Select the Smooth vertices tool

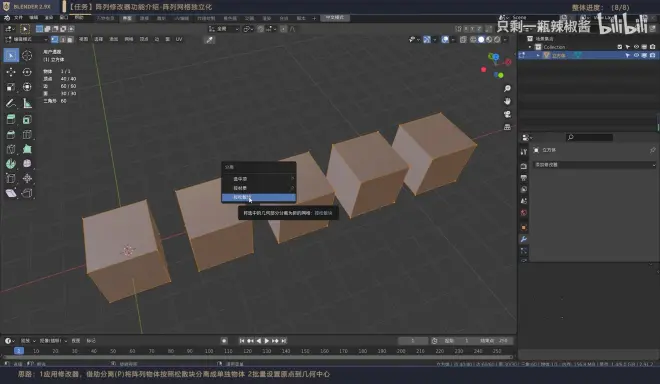[27, 163]
